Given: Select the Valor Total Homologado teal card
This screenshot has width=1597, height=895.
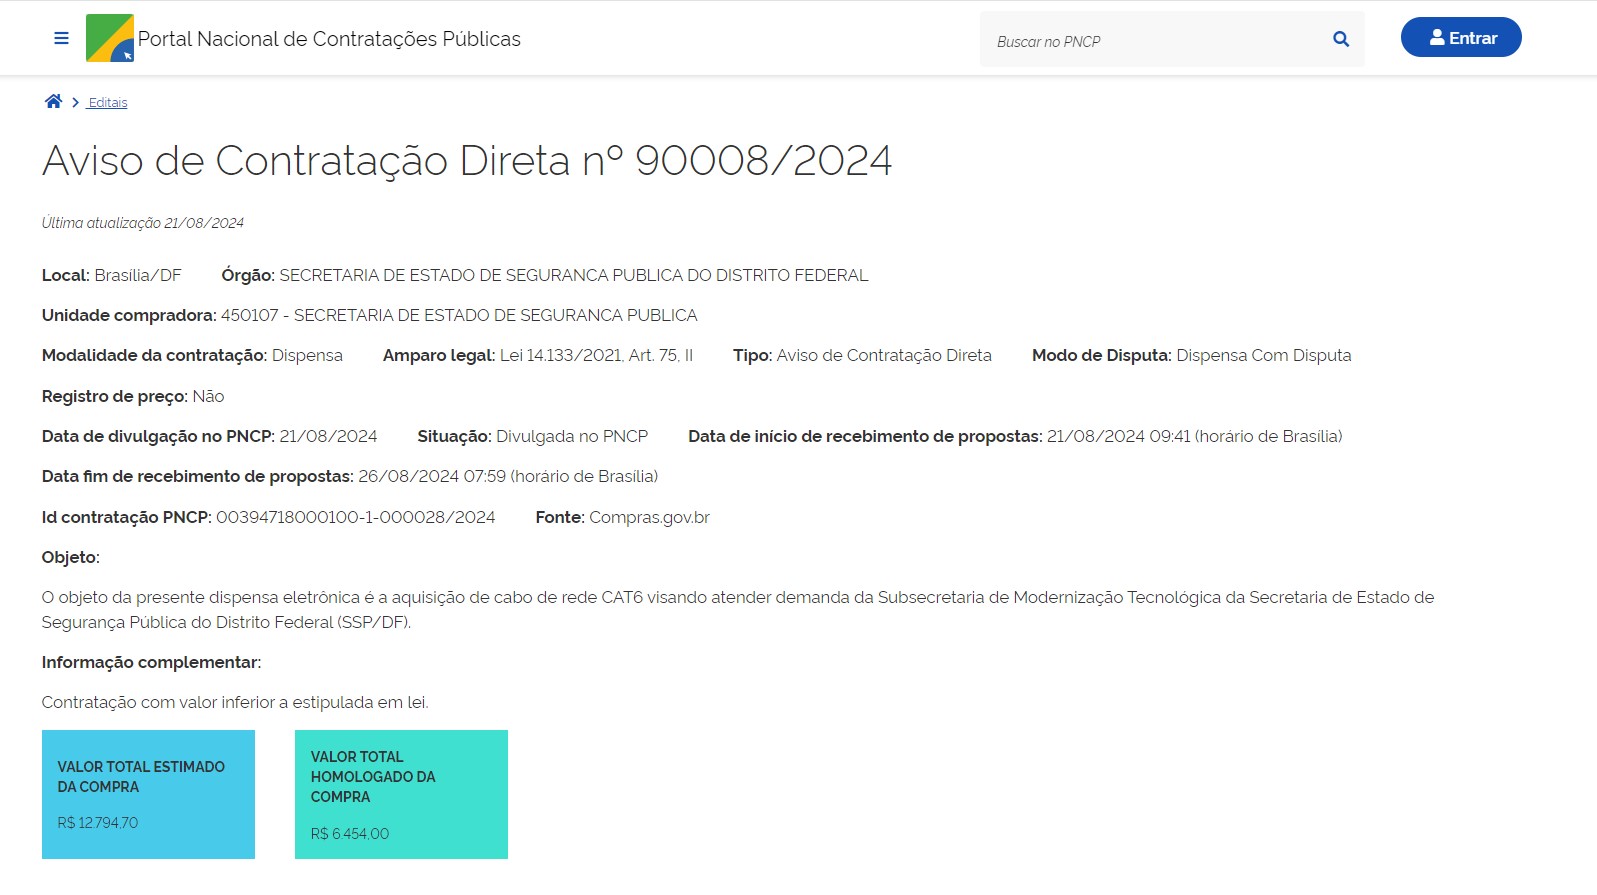Looking at the screenshot, I should point(401,794).
